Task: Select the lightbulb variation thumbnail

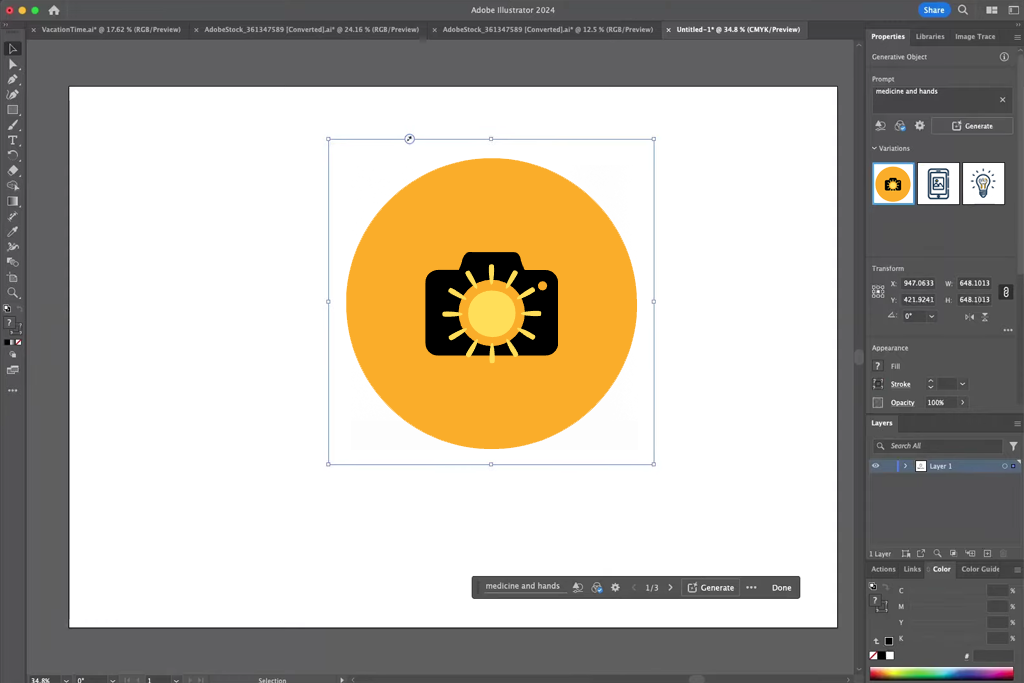Action: click(983, 183)
